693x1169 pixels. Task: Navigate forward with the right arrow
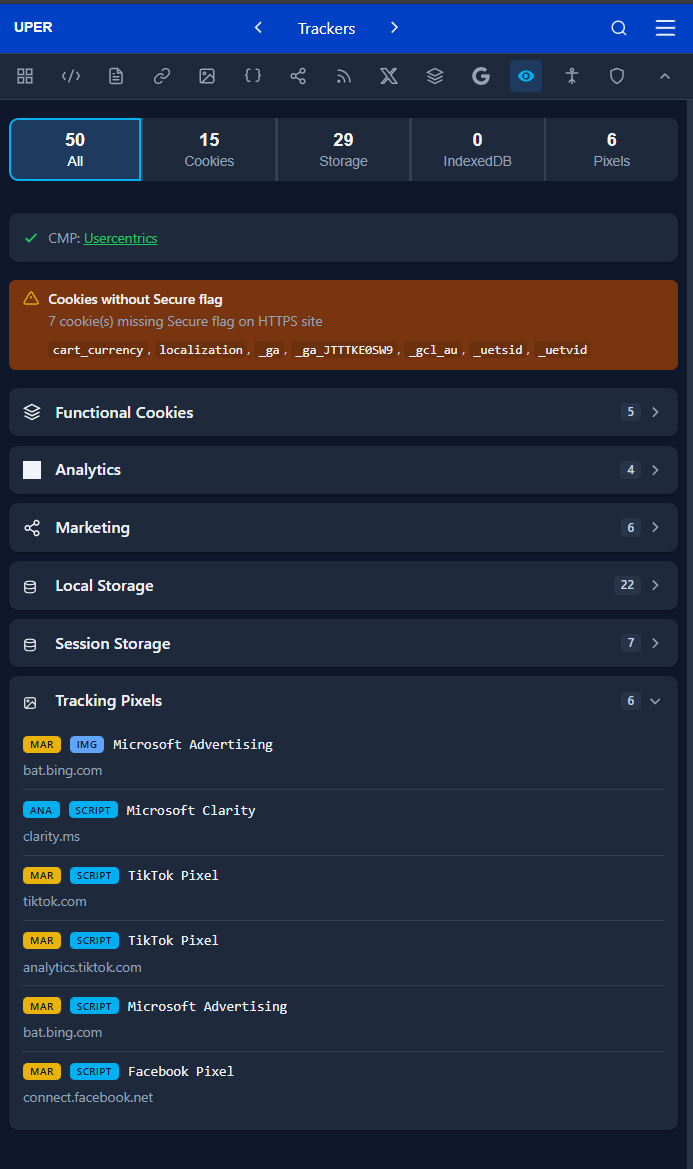pyautogui.click(x=394, y=28)
